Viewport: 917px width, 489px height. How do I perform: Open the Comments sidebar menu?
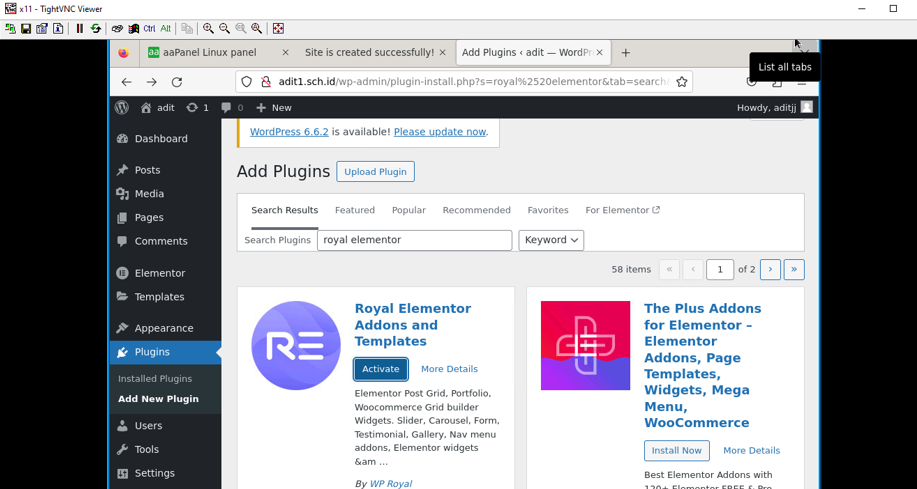coord(166,241)
